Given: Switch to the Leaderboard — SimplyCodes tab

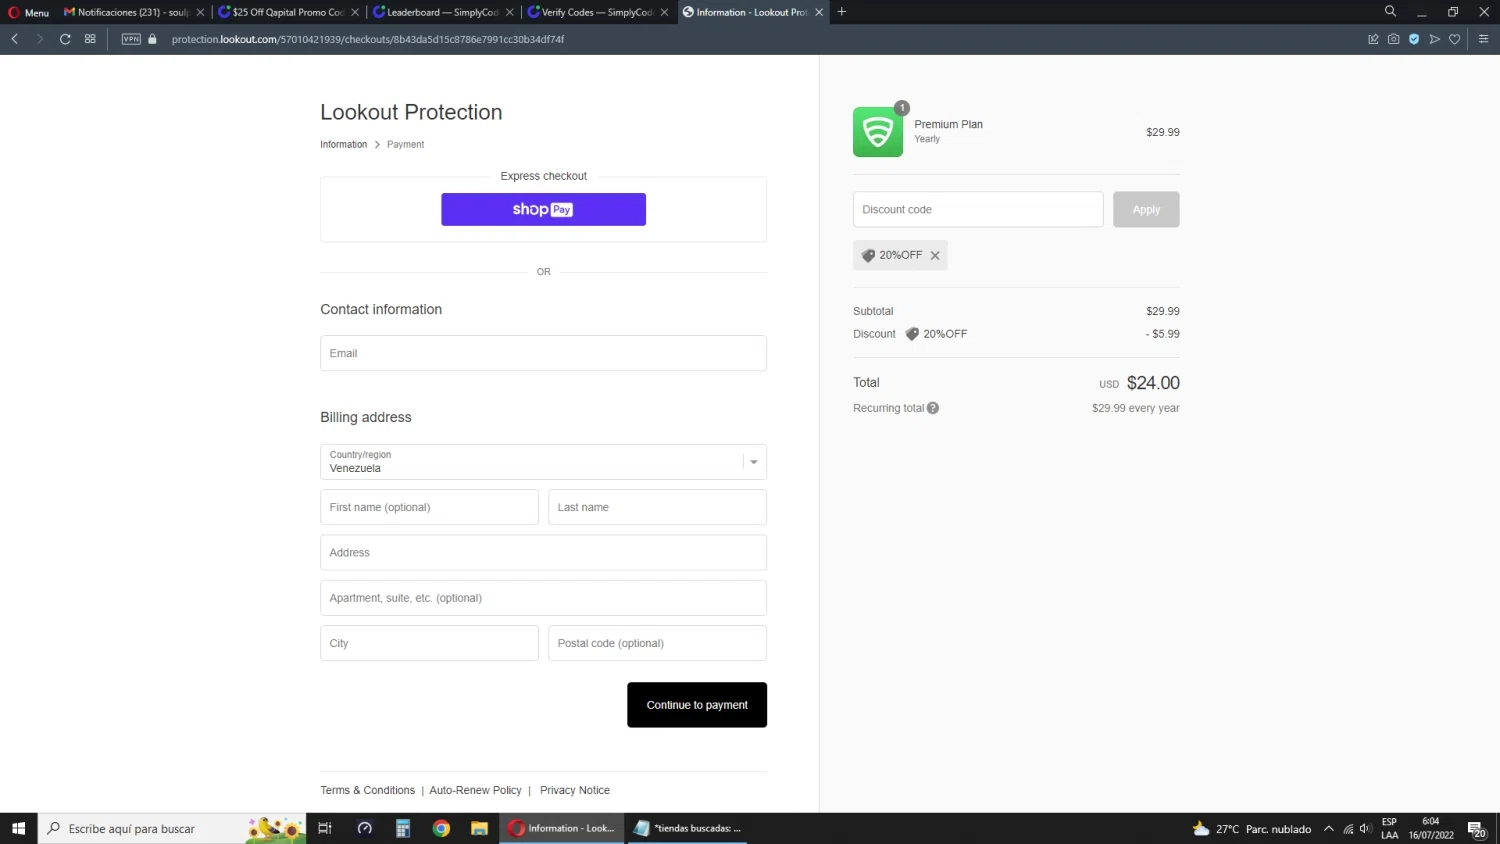Looking at the screenshot, I should point(442,12).
